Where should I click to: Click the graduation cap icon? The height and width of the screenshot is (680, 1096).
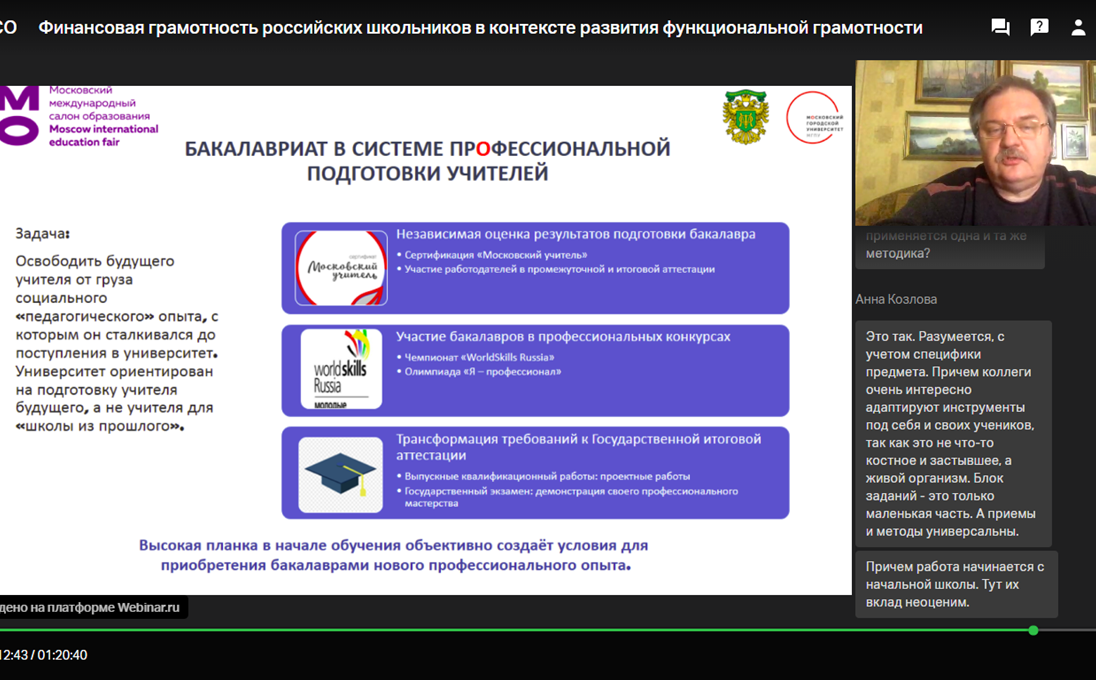(x=341, y=474)
